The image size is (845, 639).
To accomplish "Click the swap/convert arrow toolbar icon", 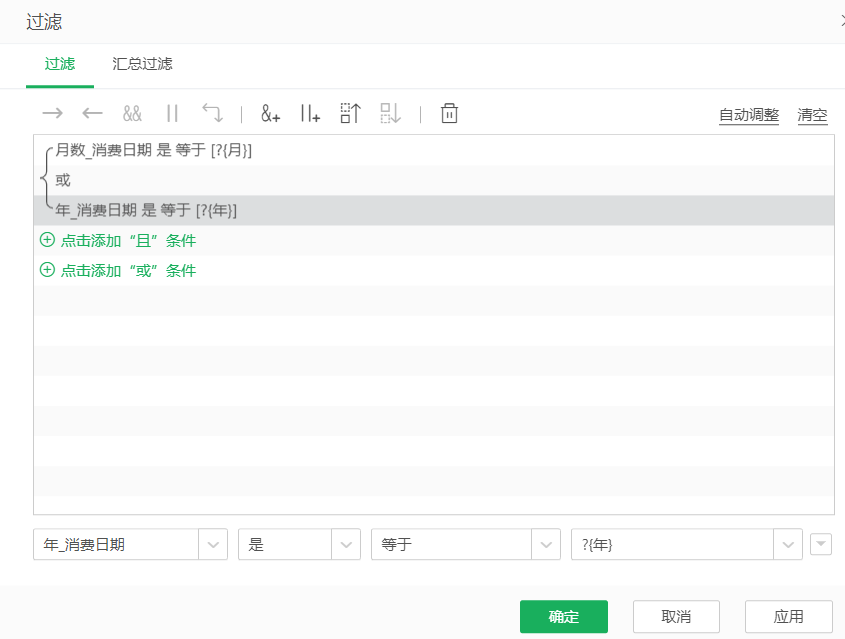I will coord(212,113).
